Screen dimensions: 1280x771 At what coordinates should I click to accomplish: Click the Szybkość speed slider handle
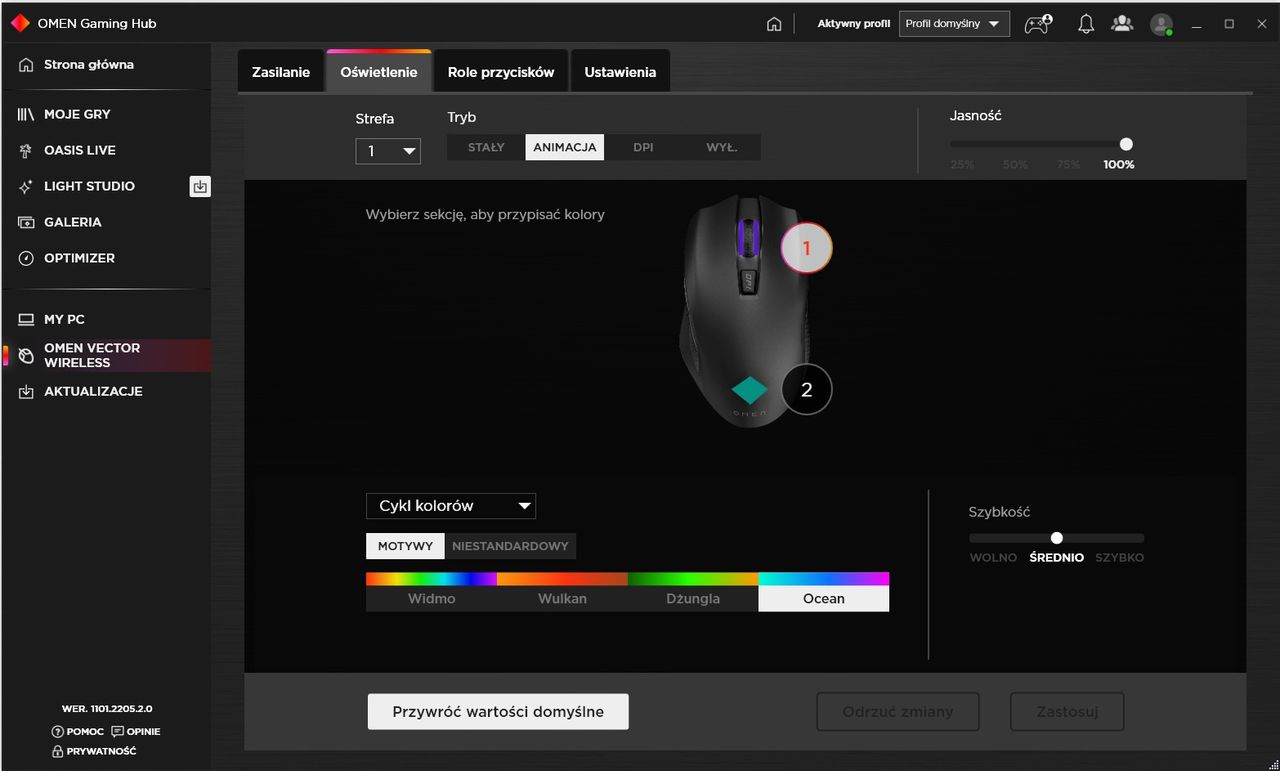click(1057, 538)
